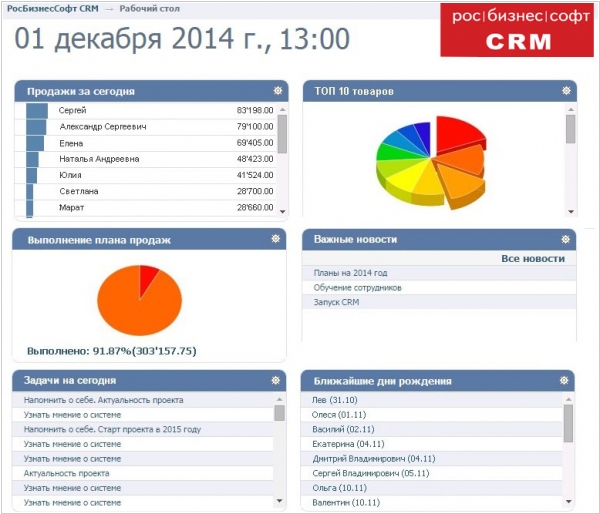Select the Юлия sales row

145,175
